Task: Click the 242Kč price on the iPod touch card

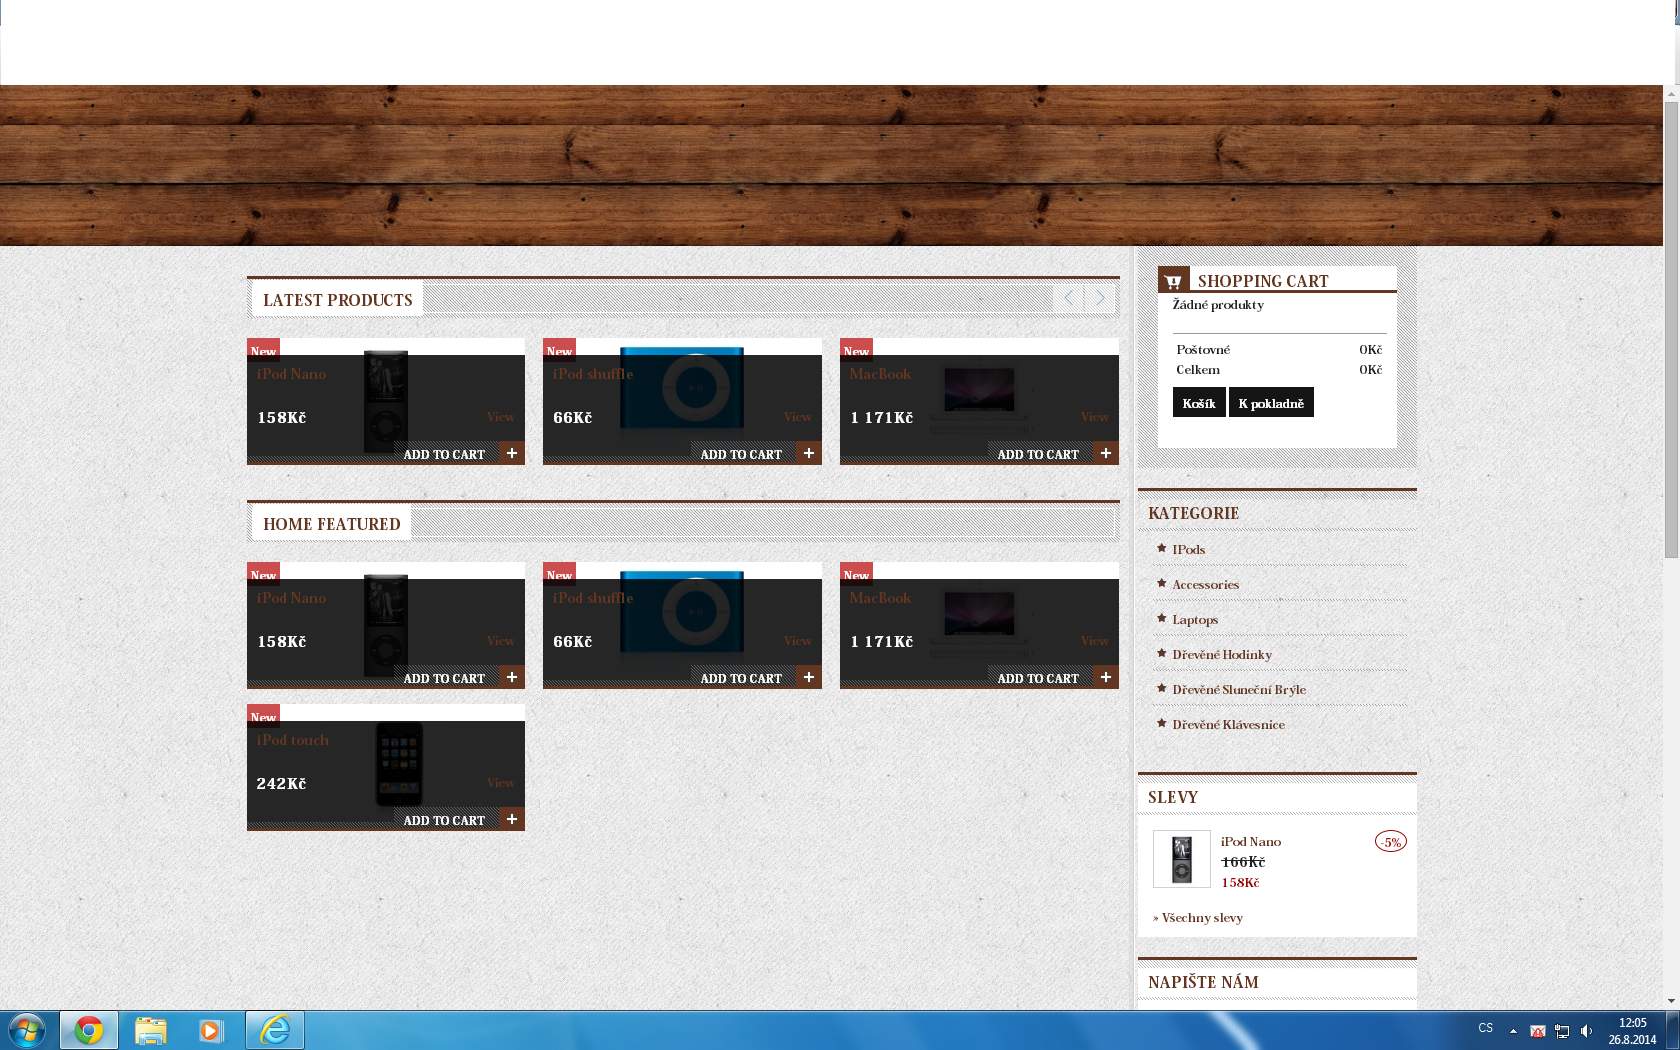Action: [281, 783]
